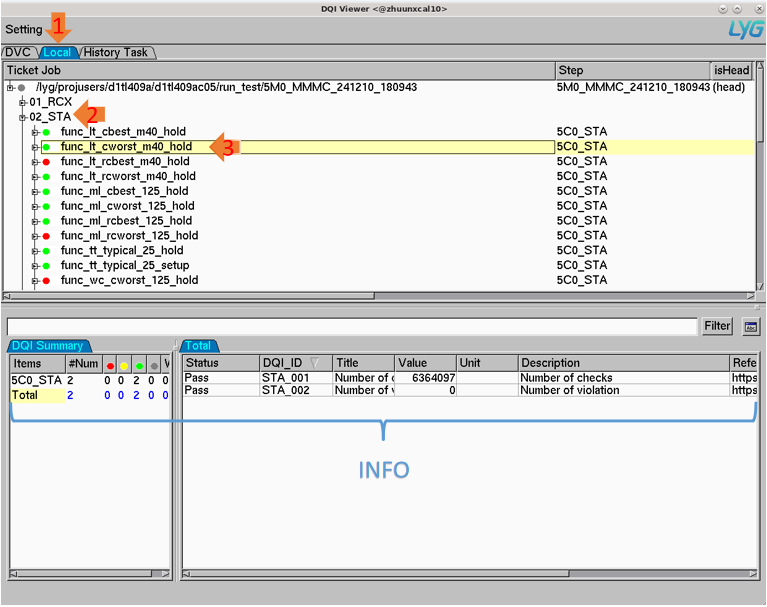Click red status dot of func_wc_cworst_125_hold
The width and height of the screenshot is (767, 607).
(x=46, y=281)
